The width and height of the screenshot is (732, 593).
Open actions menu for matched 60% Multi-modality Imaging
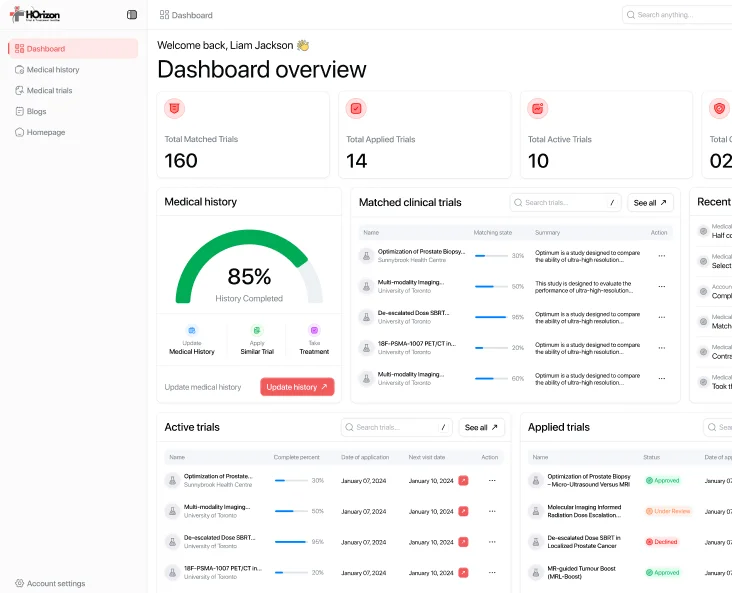662,378
